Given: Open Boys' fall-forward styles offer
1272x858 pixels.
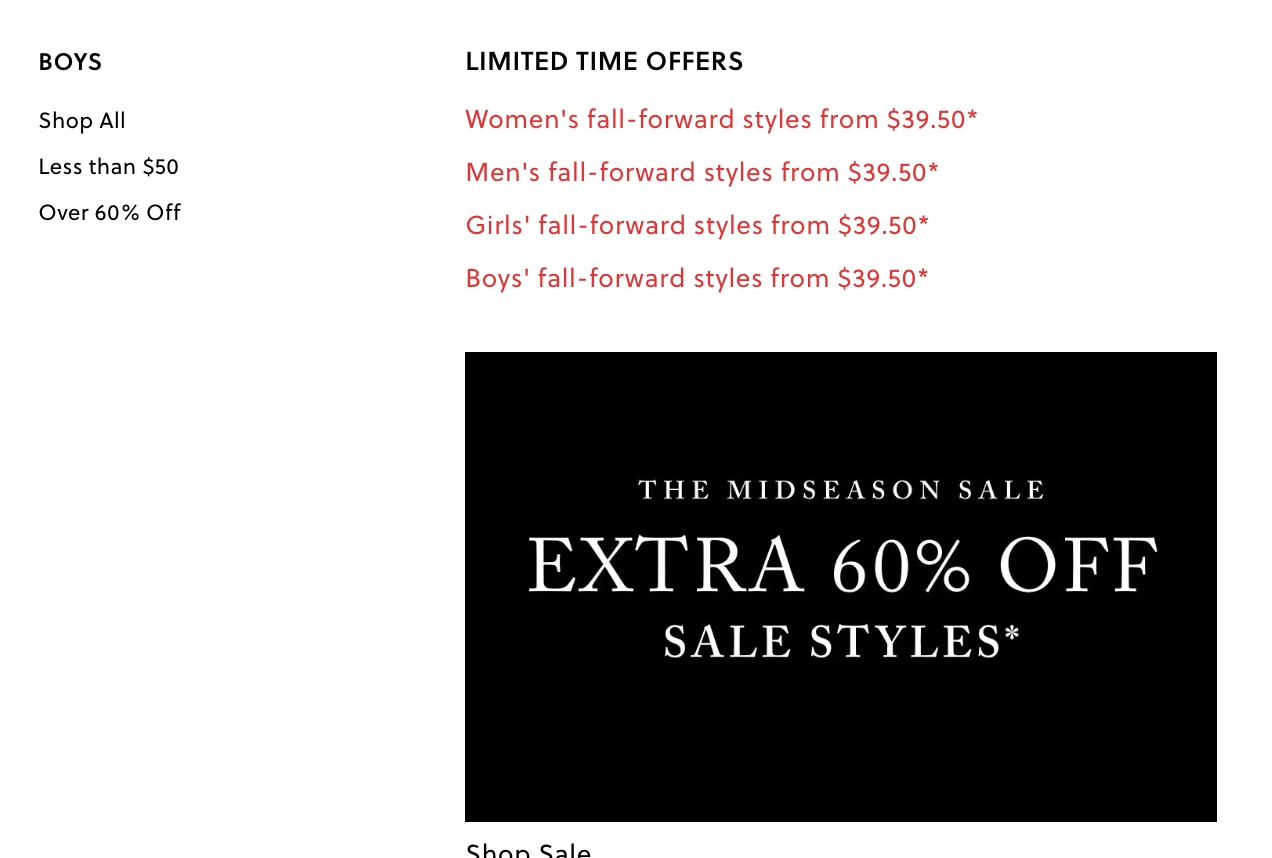Looking at the screenshot, I should pyautogui.click(x=696, y=279).
